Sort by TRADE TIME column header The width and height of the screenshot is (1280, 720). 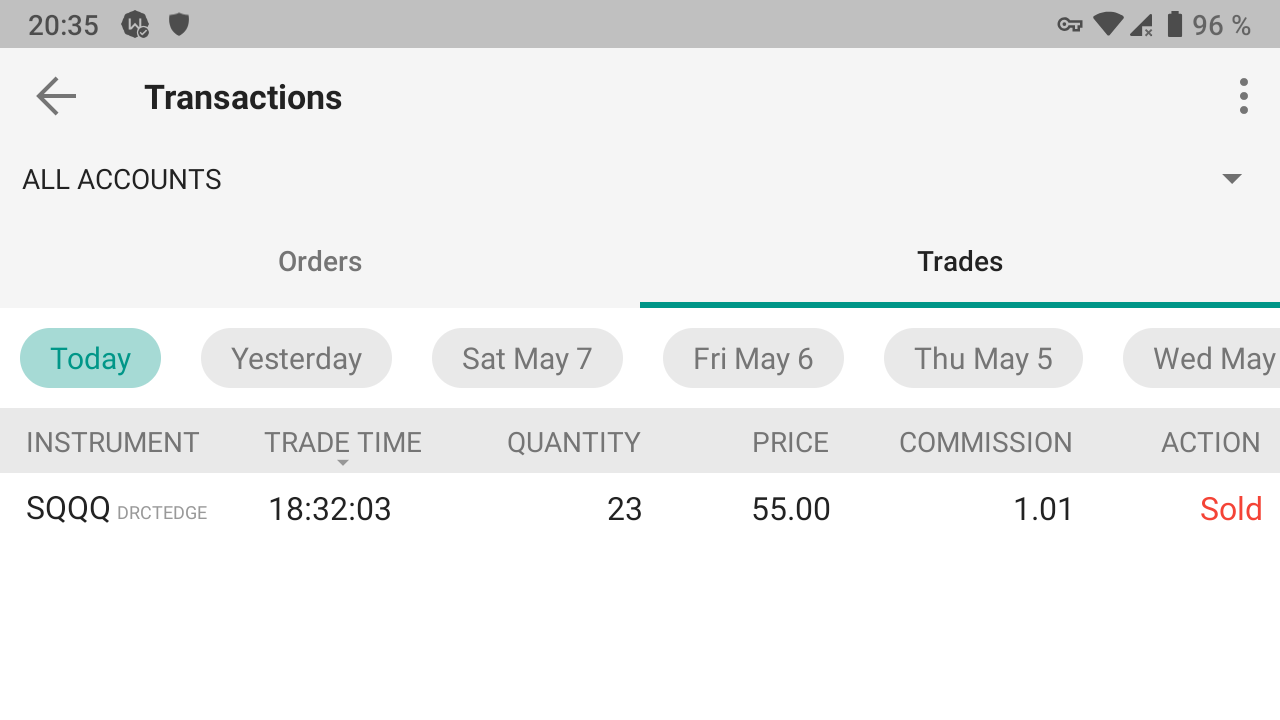pos(343,442)
